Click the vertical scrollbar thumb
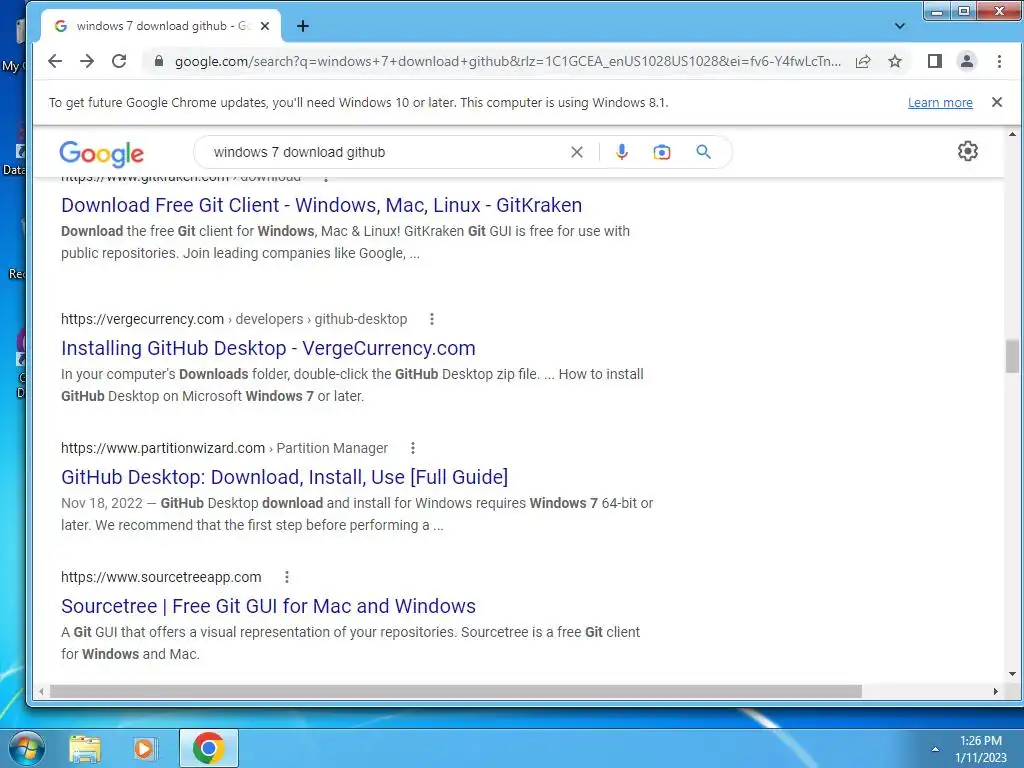Viewport: 1024px width, 768px height. (1012, 356)
